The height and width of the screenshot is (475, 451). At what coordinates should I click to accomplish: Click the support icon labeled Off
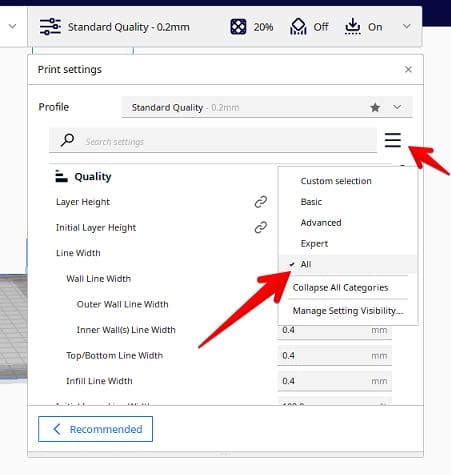(x=298, y=26)
